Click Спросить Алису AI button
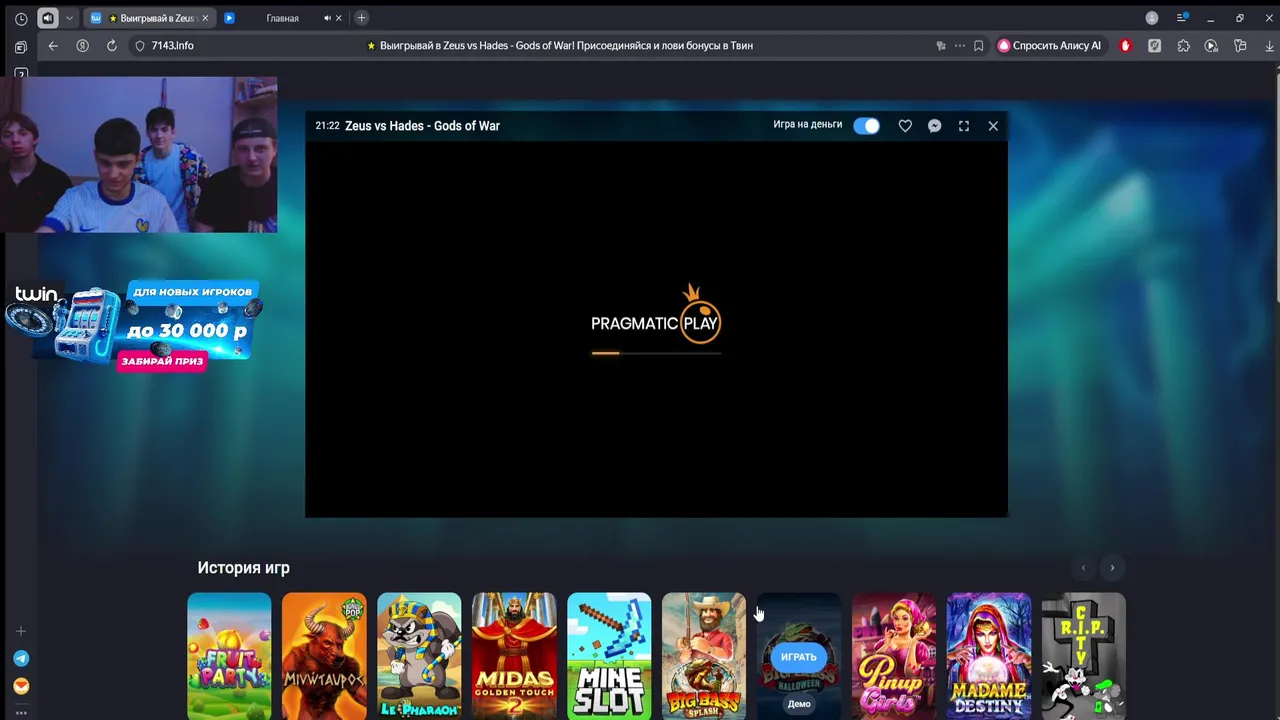Screen dimensions: 1280x720 [1050, 45]
